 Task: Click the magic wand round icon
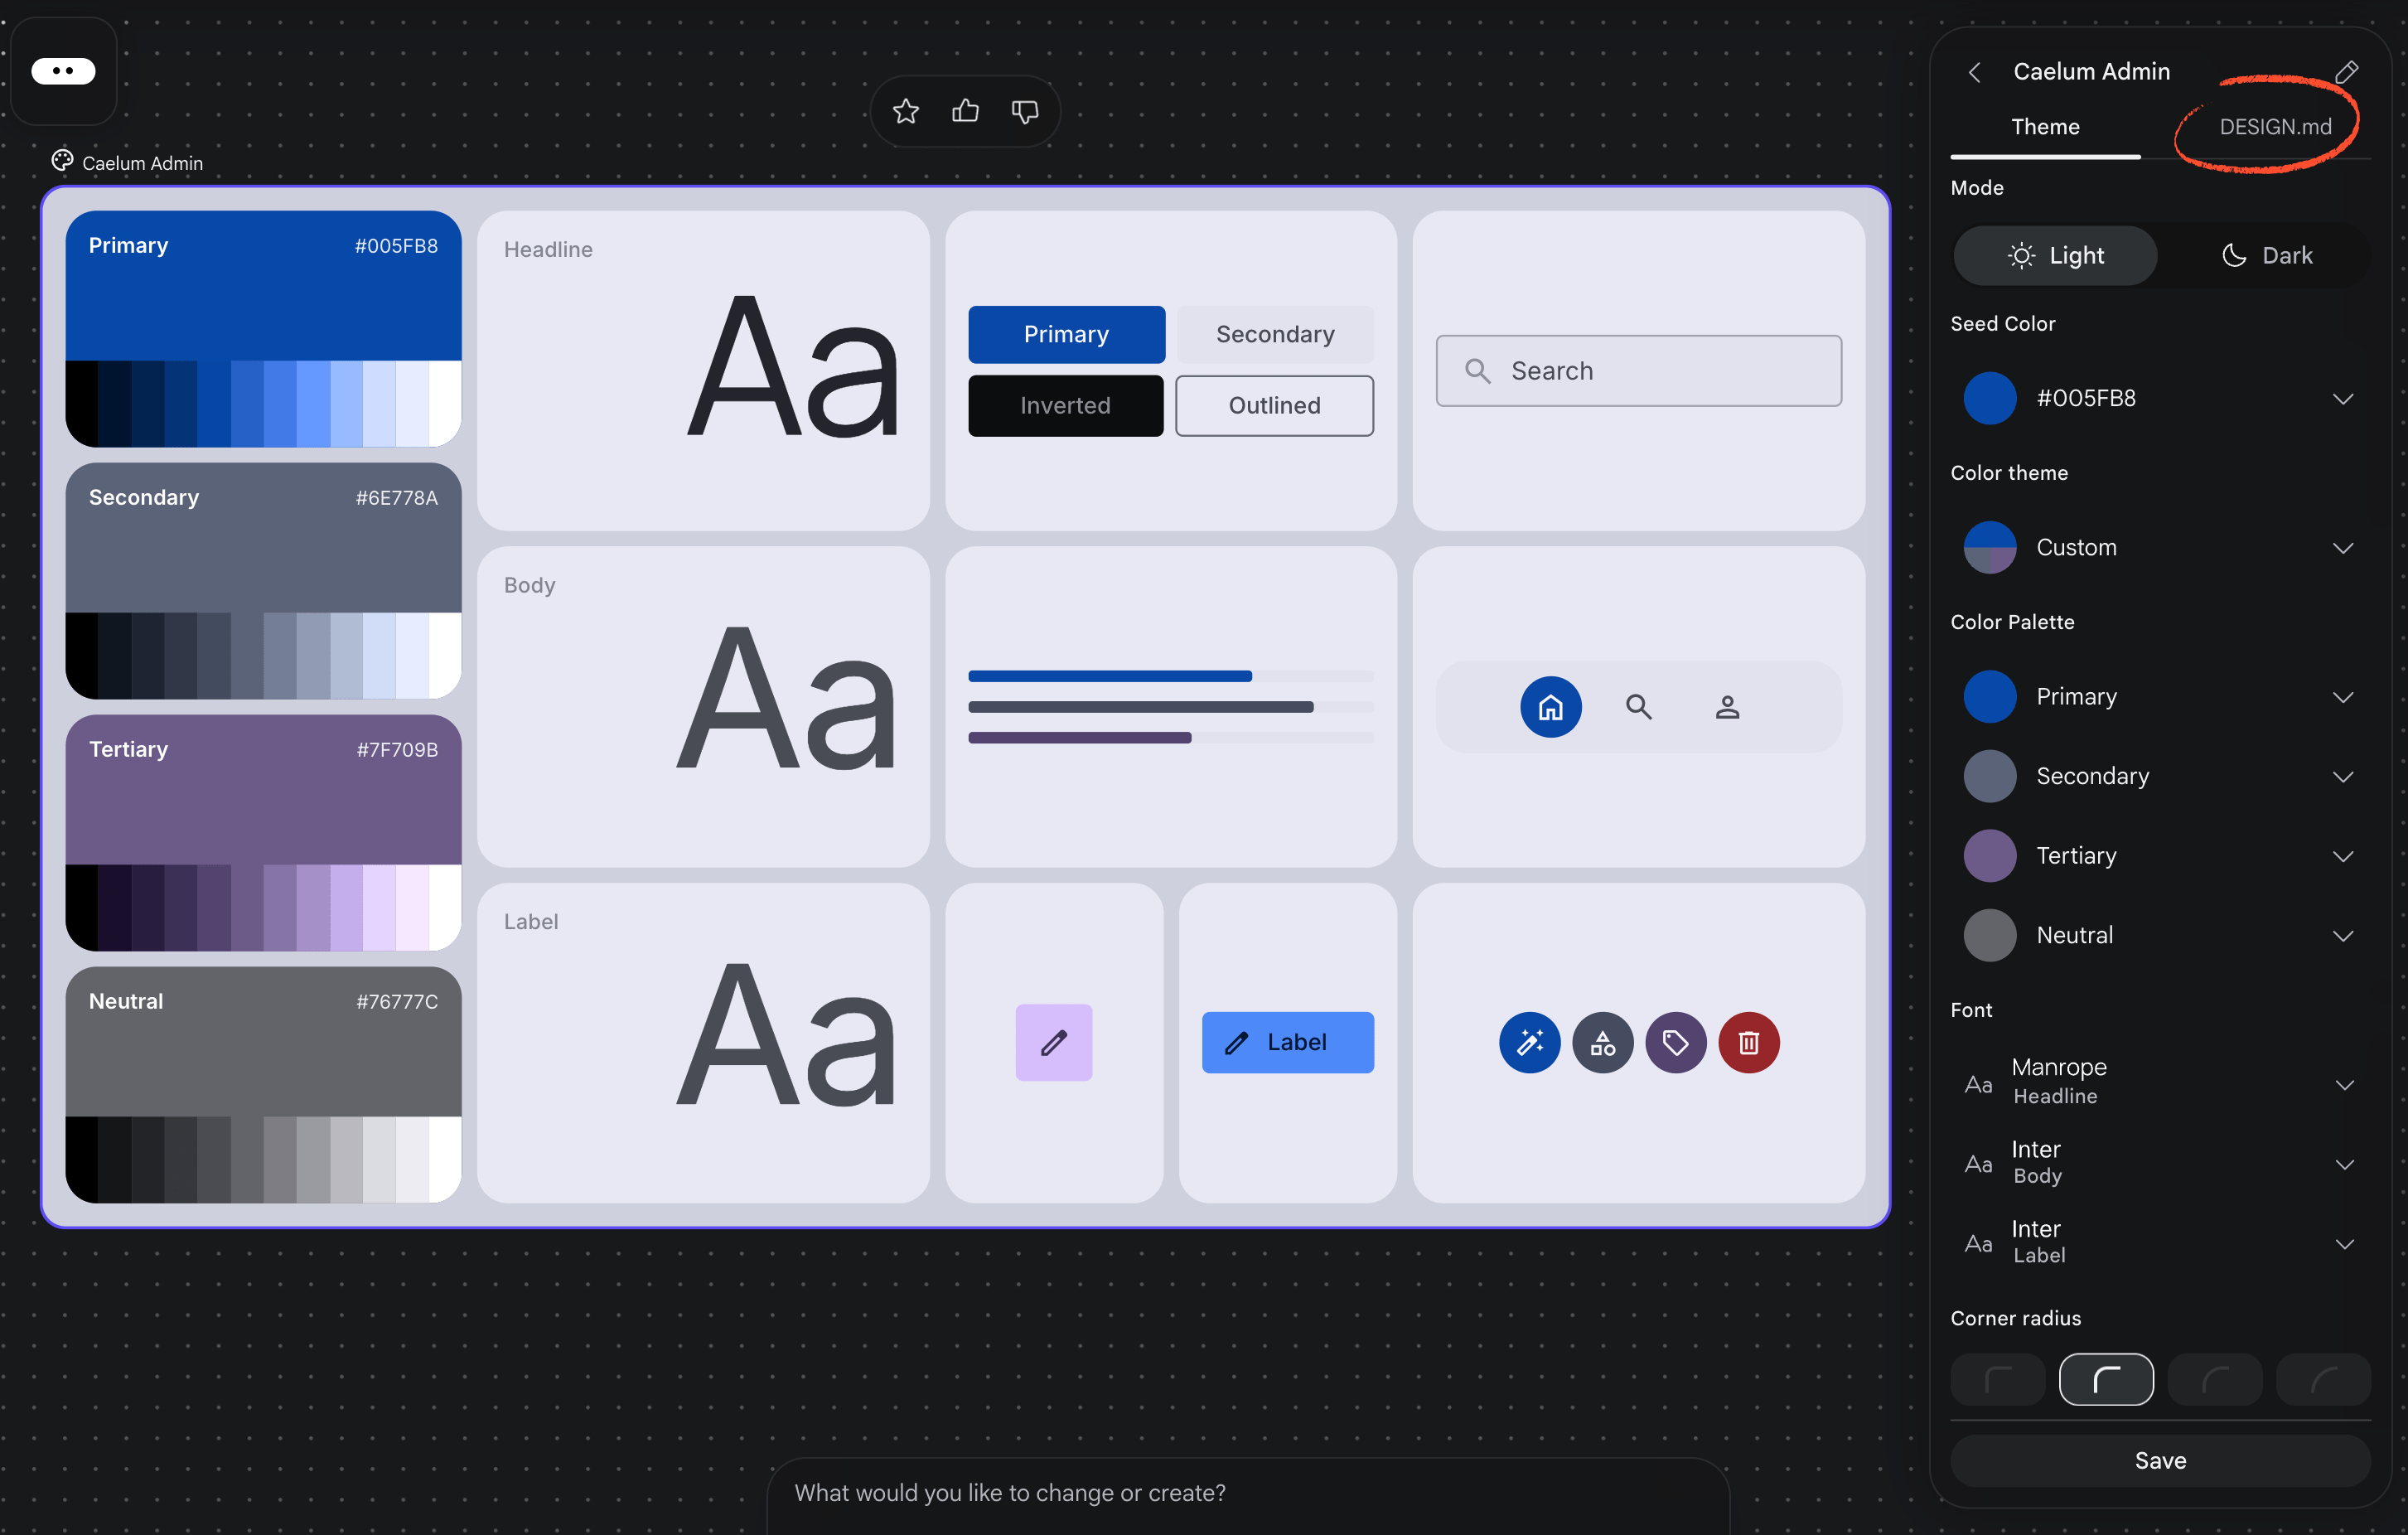[1529, 1043]
